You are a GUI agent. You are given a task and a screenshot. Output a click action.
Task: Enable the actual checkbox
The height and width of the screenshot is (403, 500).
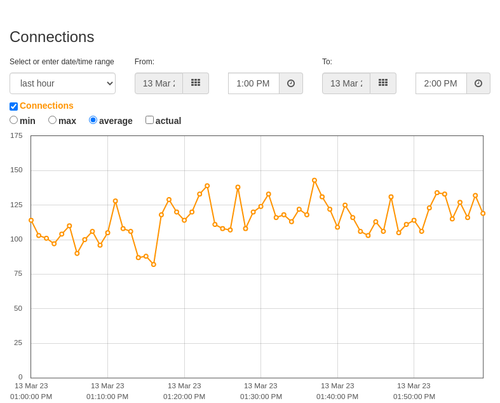pos(150,120)
